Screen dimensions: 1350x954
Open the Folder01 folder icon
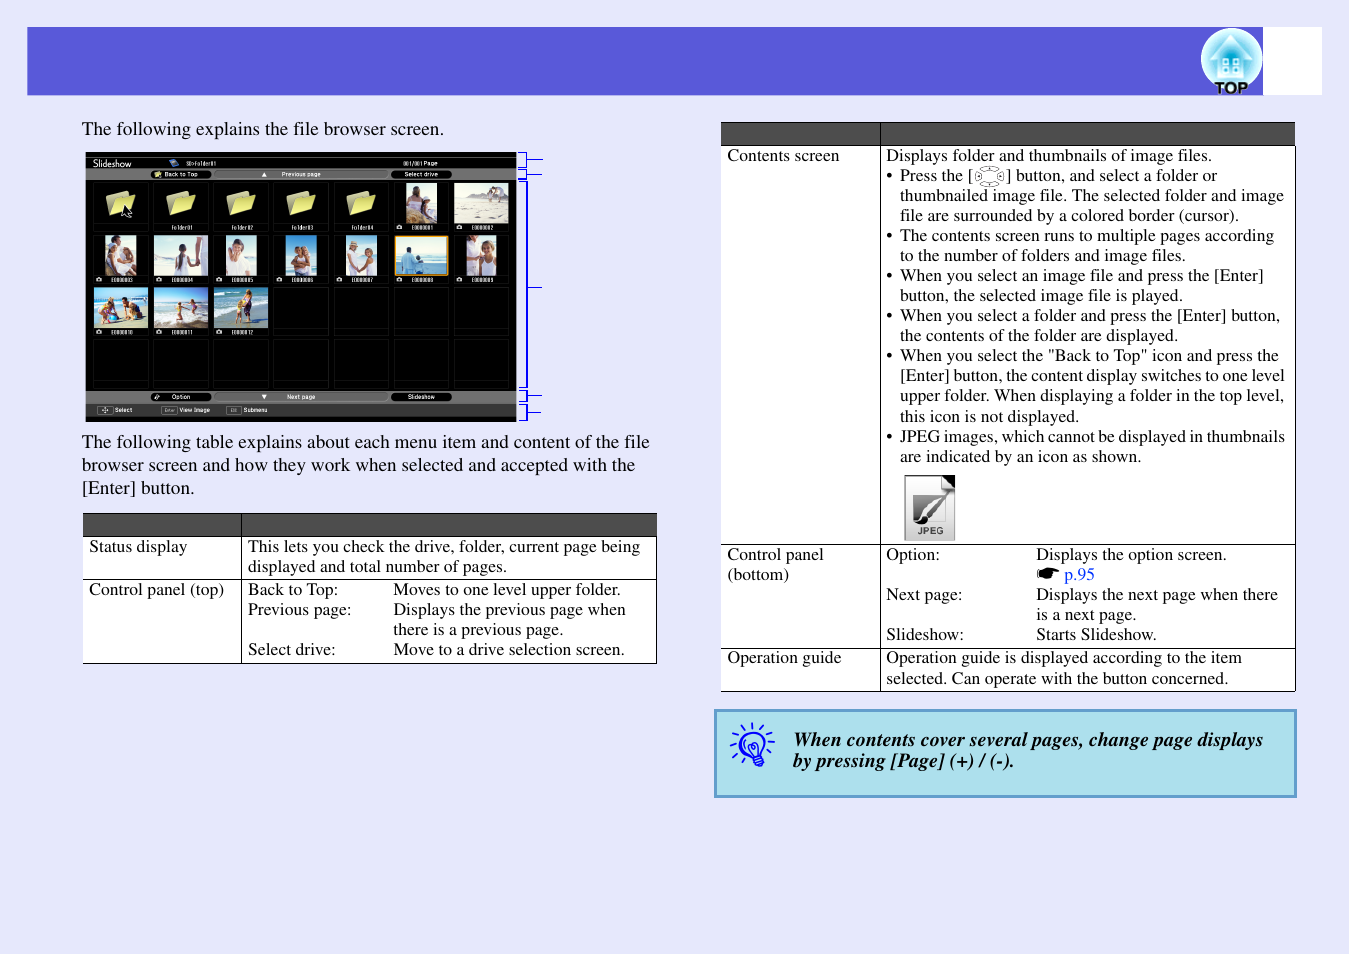coord(181,203)
